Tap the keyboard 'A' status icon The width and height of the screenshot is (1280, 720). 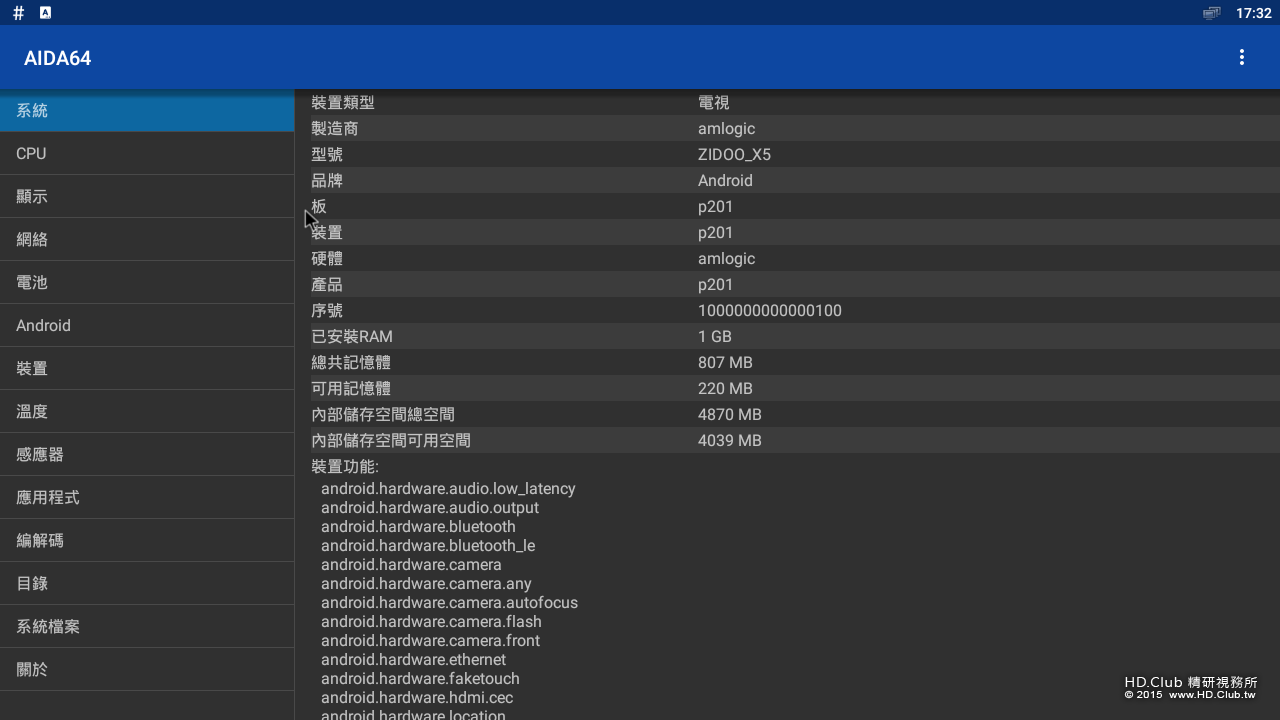point(45,13)
